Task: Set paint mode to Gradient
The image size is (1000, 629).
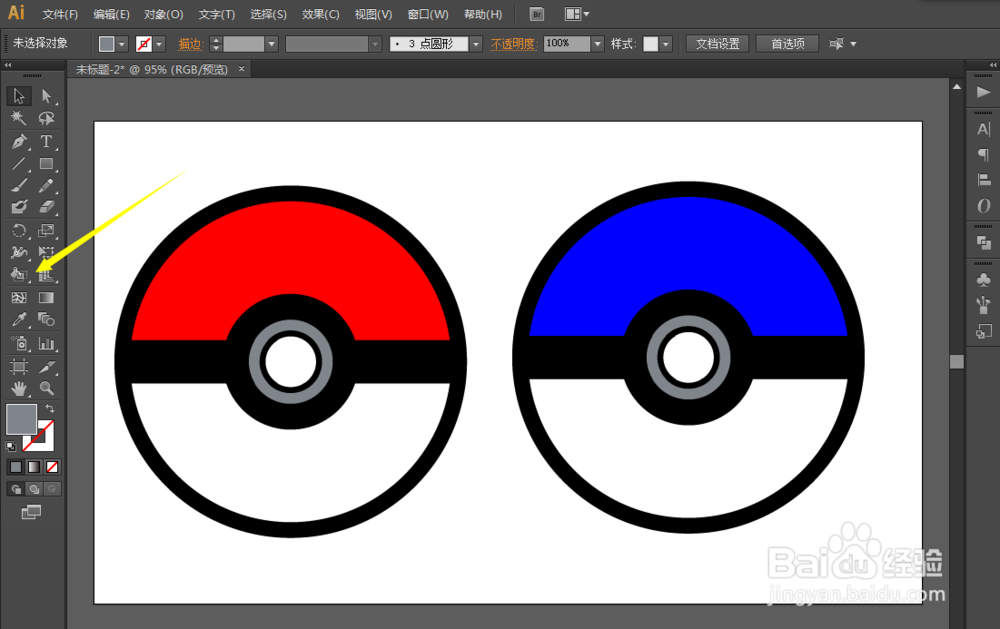Action: [34, 467]
